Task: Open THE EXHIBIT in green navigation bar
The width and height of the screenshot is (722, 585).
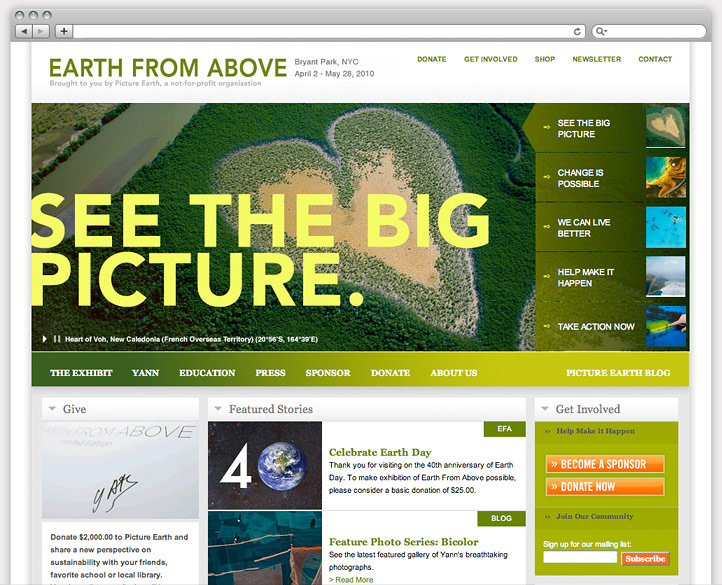Action: (81, 373)
